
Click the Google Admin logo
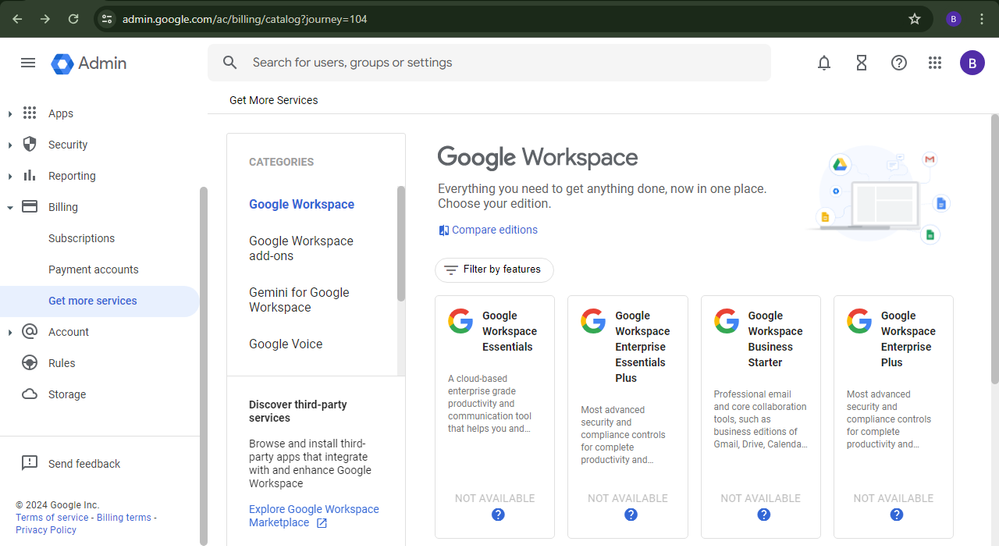(x=89, y=63)
